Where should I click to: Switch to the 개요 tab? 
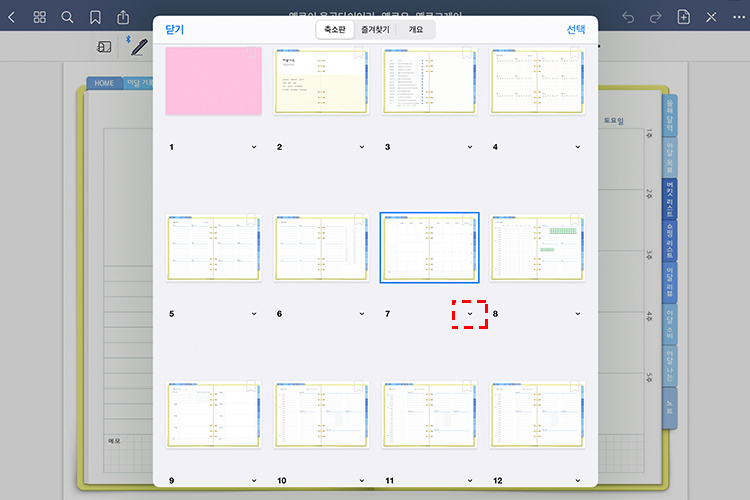(x=416, y=30)
